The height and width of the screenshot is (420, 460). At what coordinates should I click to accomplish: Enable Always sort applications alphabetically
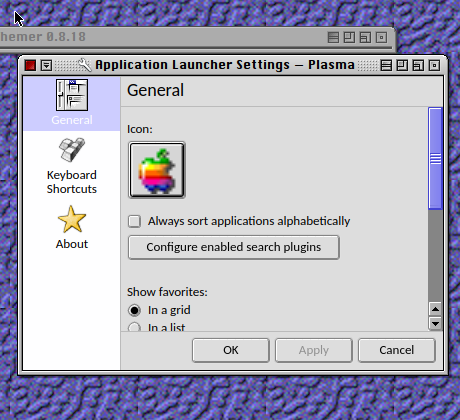[x=135, y=221]
